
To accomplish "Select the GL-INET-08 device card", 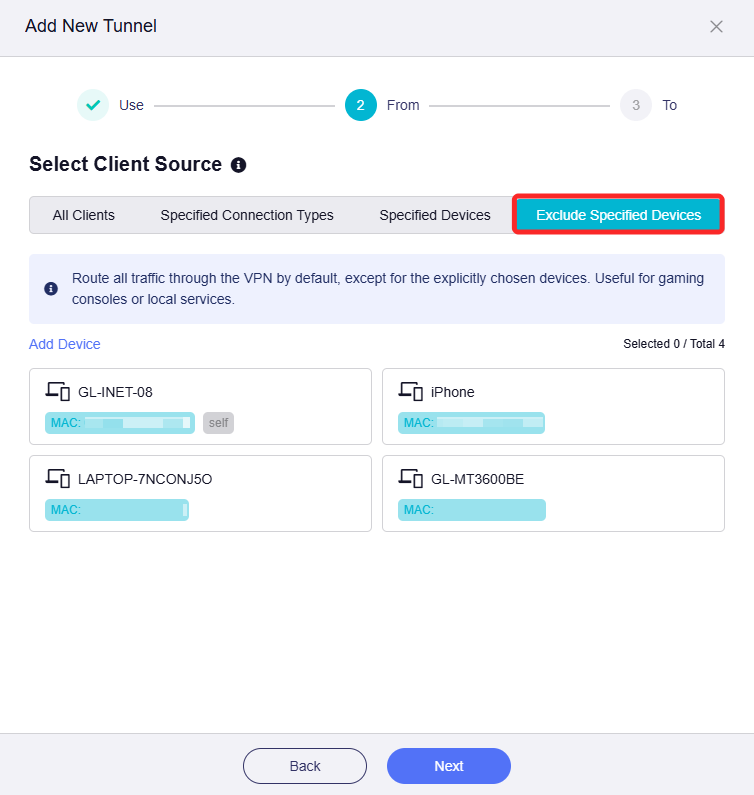I will point(200,407).
